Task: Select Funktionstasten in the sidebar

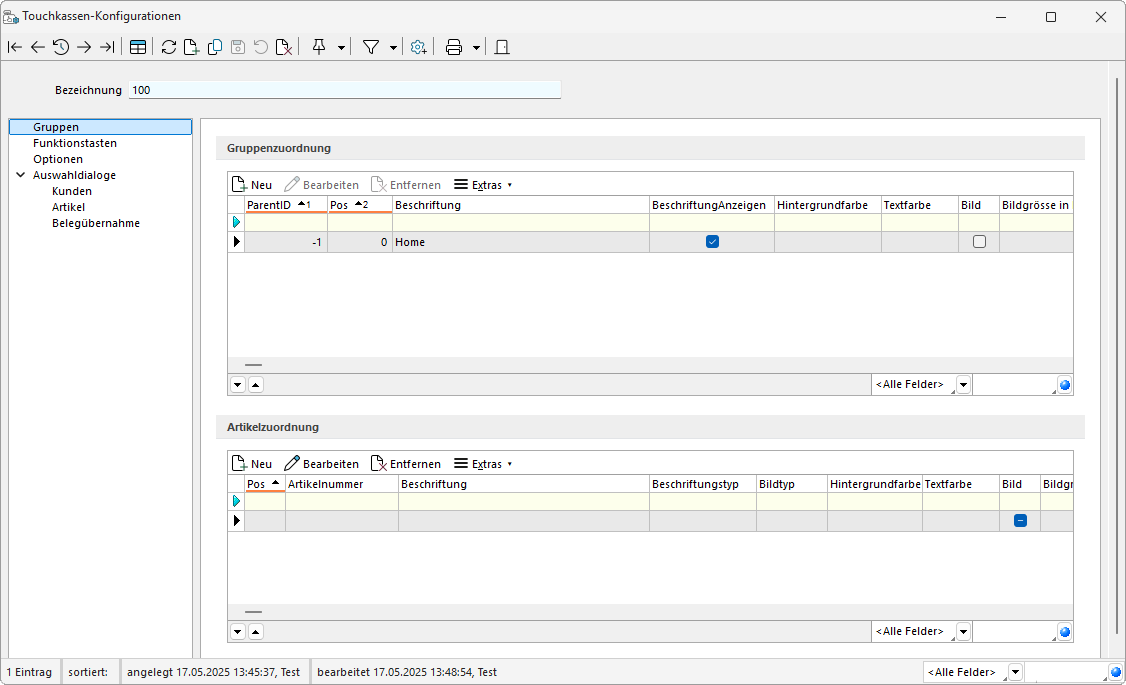Action: click(74, 143)
